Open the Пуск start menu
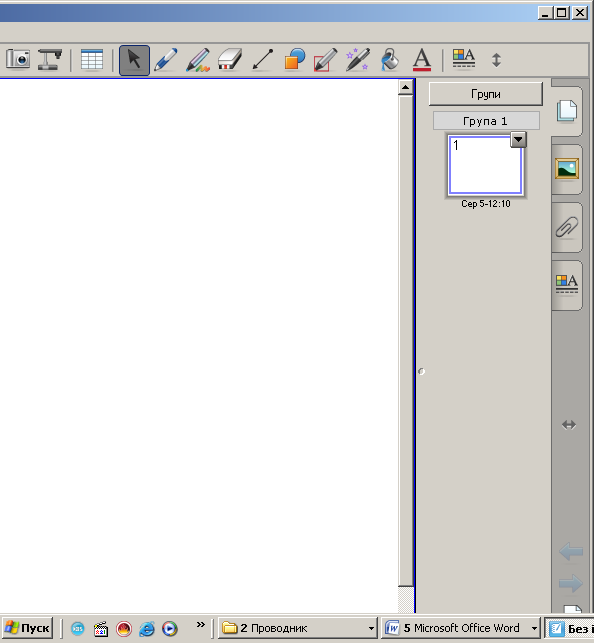Image resolution: width=594 pixels, height=643 pixels. tap(27, 628)
